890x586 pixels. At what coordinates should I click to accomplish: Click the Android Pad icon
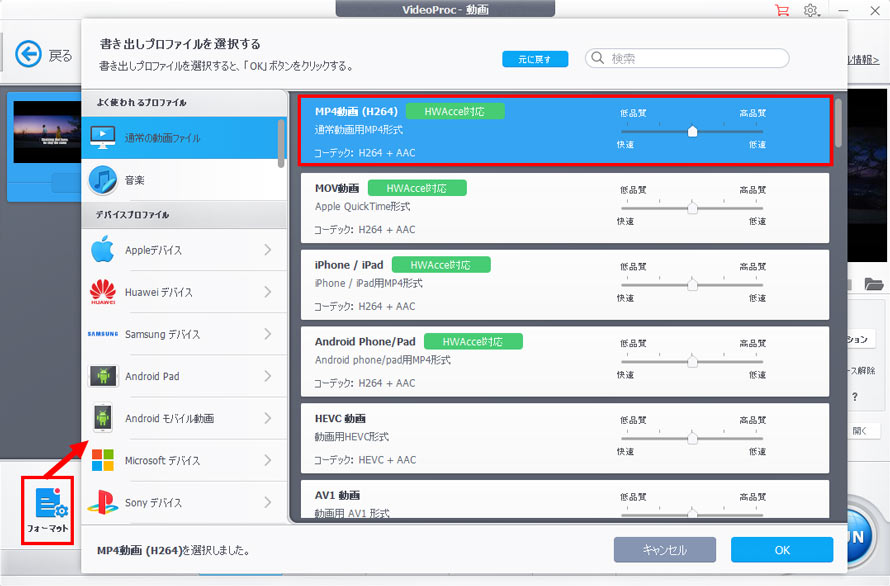tap(103, 376)
